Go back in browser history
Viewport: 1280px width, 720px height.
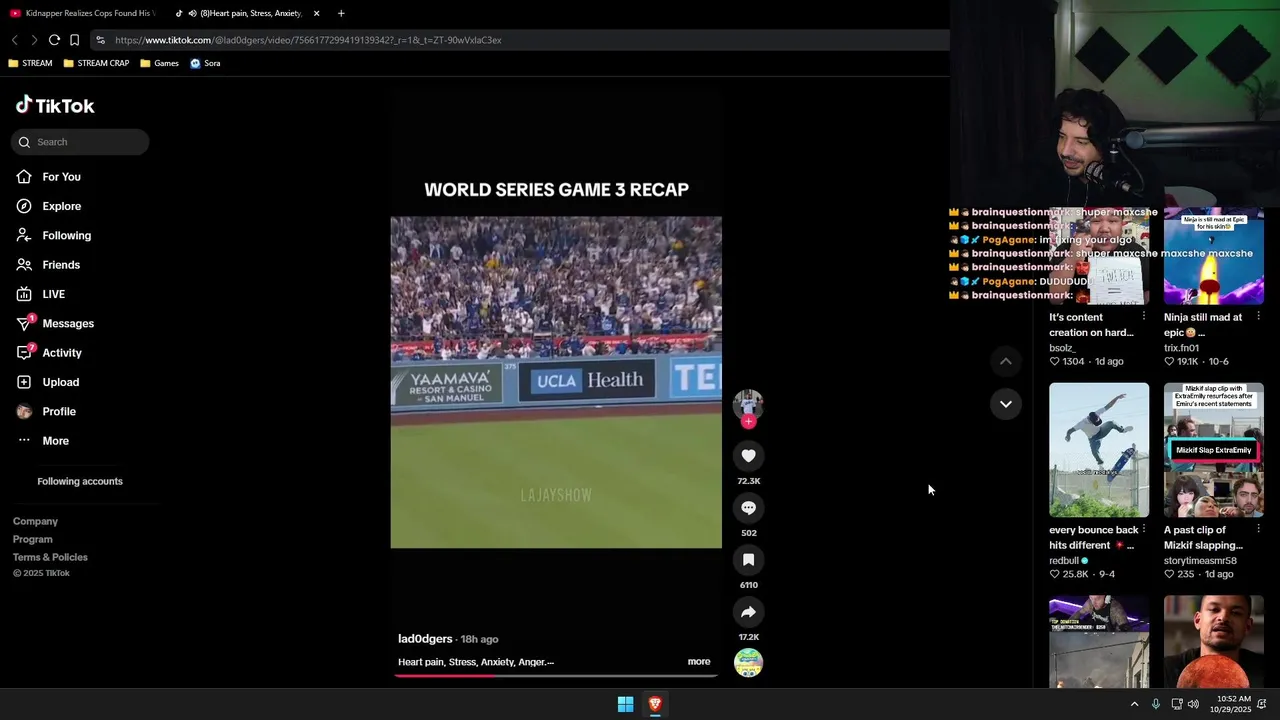[x=15, y=40]
